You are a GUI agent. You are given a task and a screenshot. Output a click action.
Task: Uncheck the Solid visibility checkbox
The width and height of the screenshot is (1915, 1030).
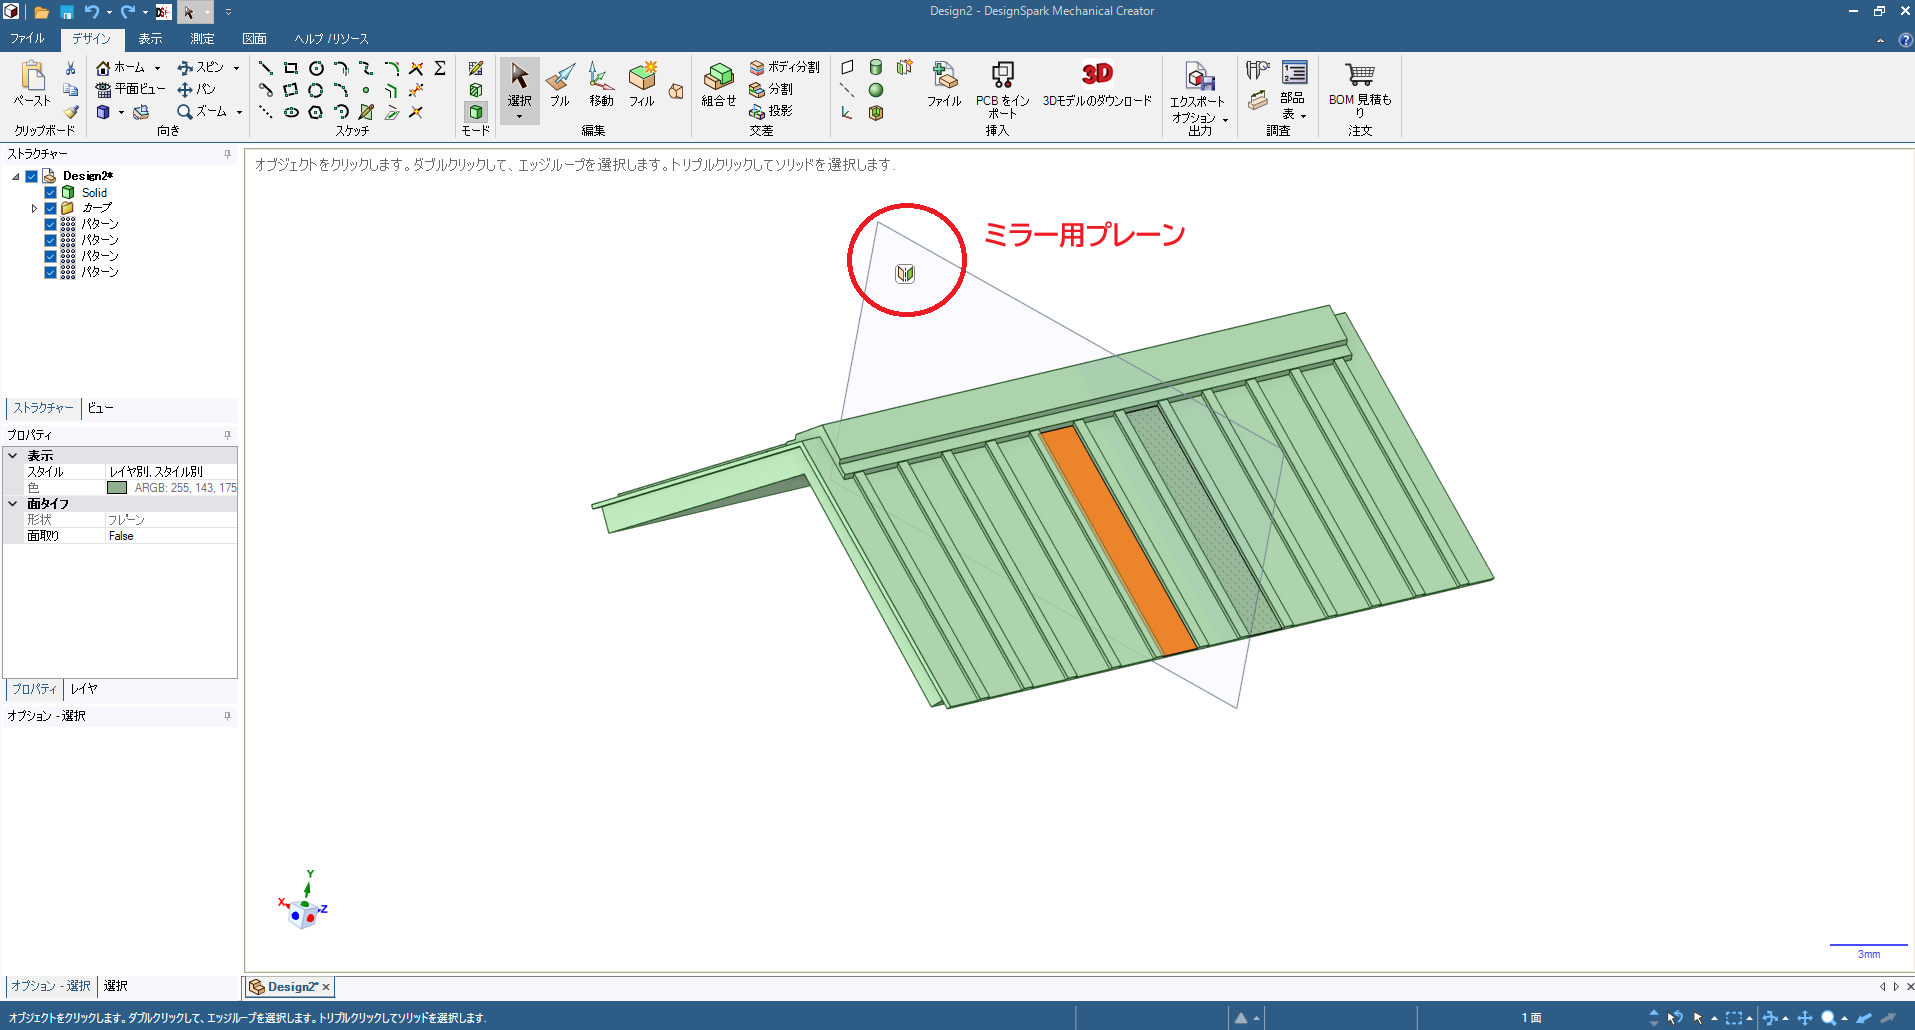coord(50,192)
